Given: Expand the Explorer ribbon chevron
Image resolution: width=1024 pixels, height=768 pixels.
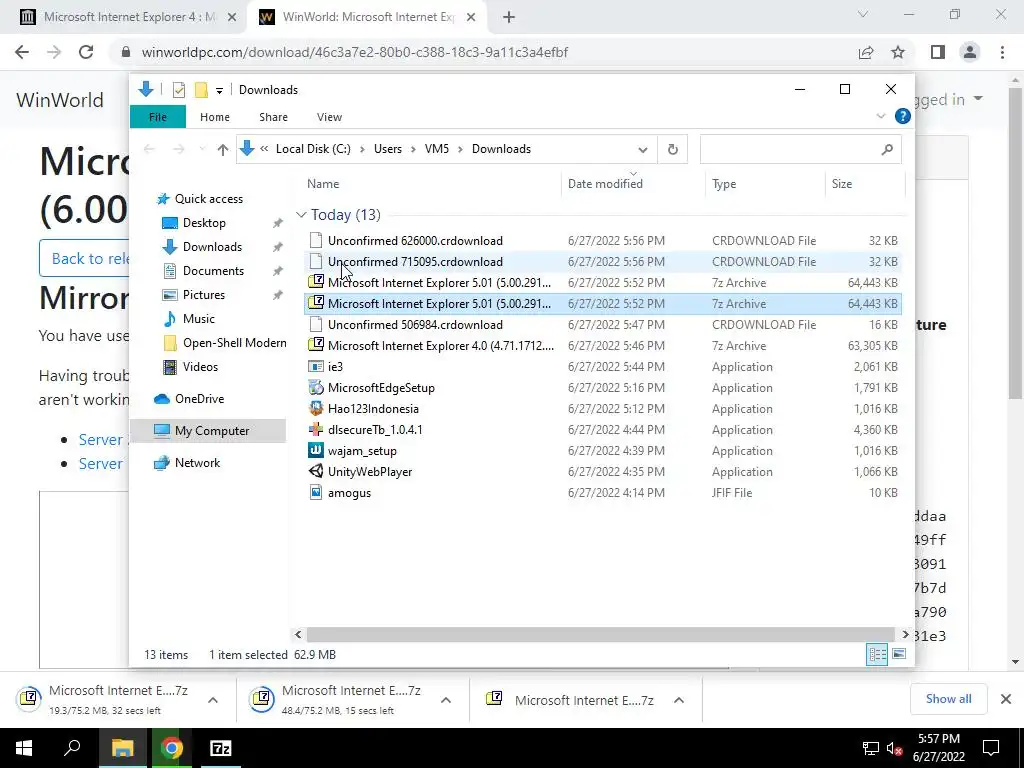Looking at the screenshot, I should [880, 116].
